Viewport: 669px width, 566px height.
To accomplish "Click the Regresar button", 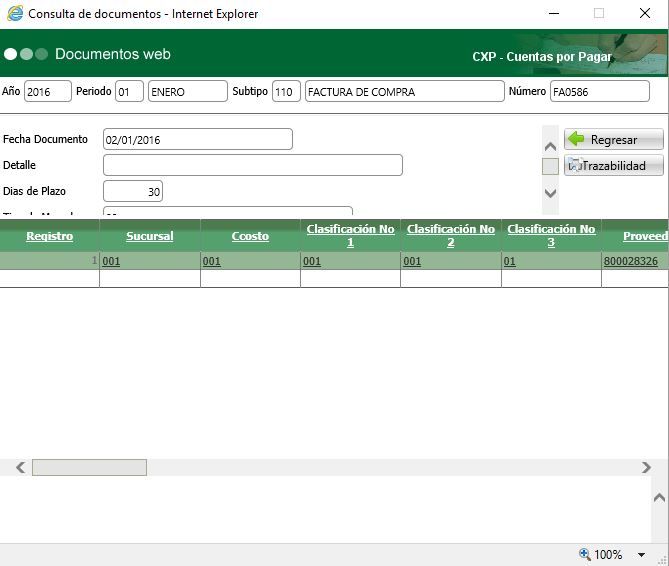I will (614, 139).
